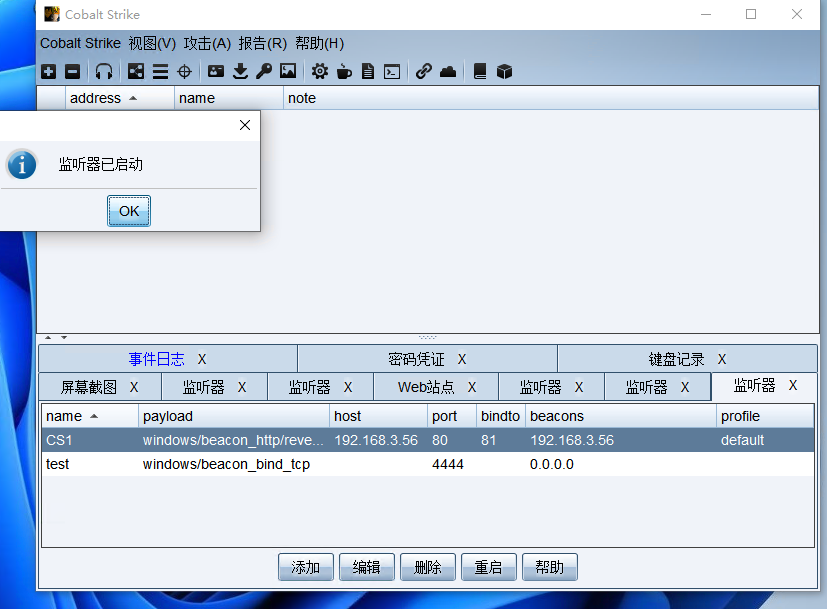Switch to the Web站点 tab
The height and width of the screenshot is (609, 827).
coord(426,387)
